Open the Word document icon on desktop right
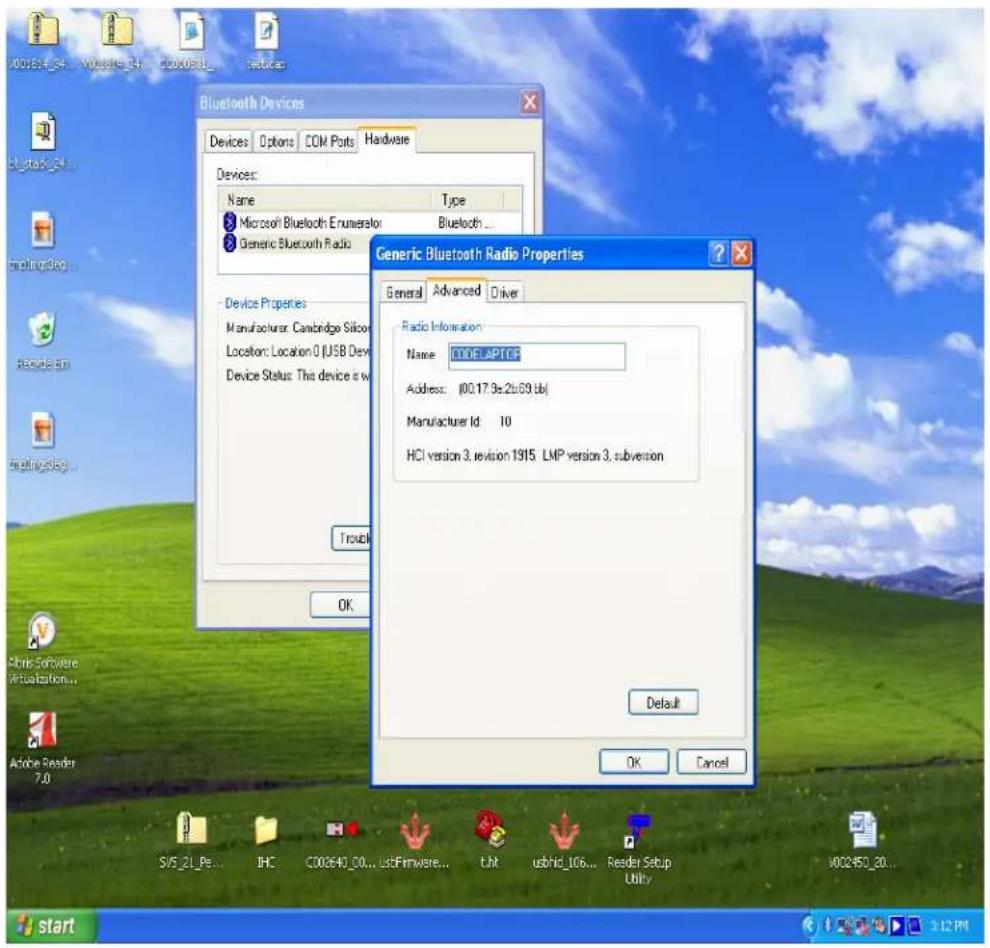This screenshot has width=990, height=948. coord(862,830)
